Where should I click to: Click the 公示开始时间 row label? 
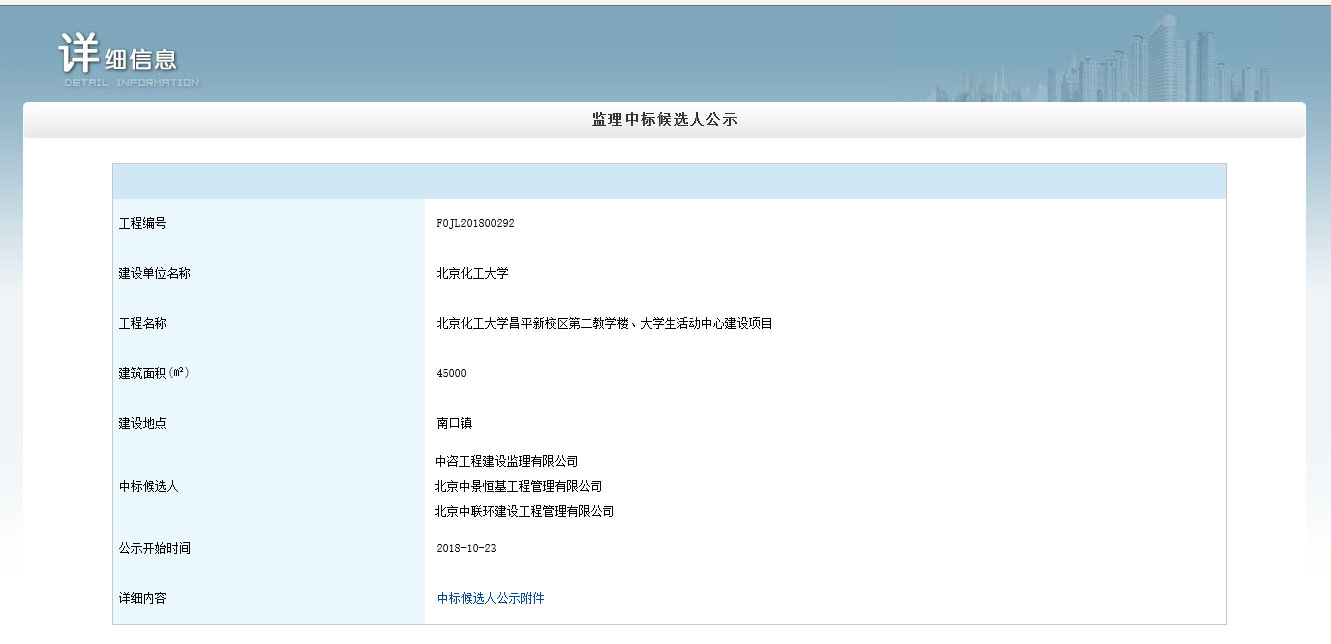154,548
